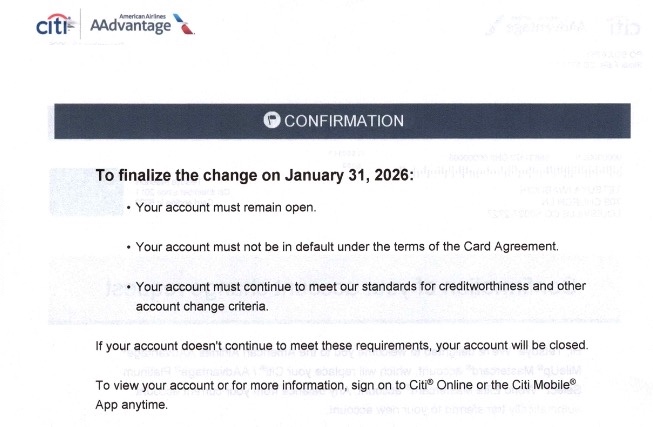
Task: Click the American Airlines eagle emblem
Action: click(x=181, y=25)
